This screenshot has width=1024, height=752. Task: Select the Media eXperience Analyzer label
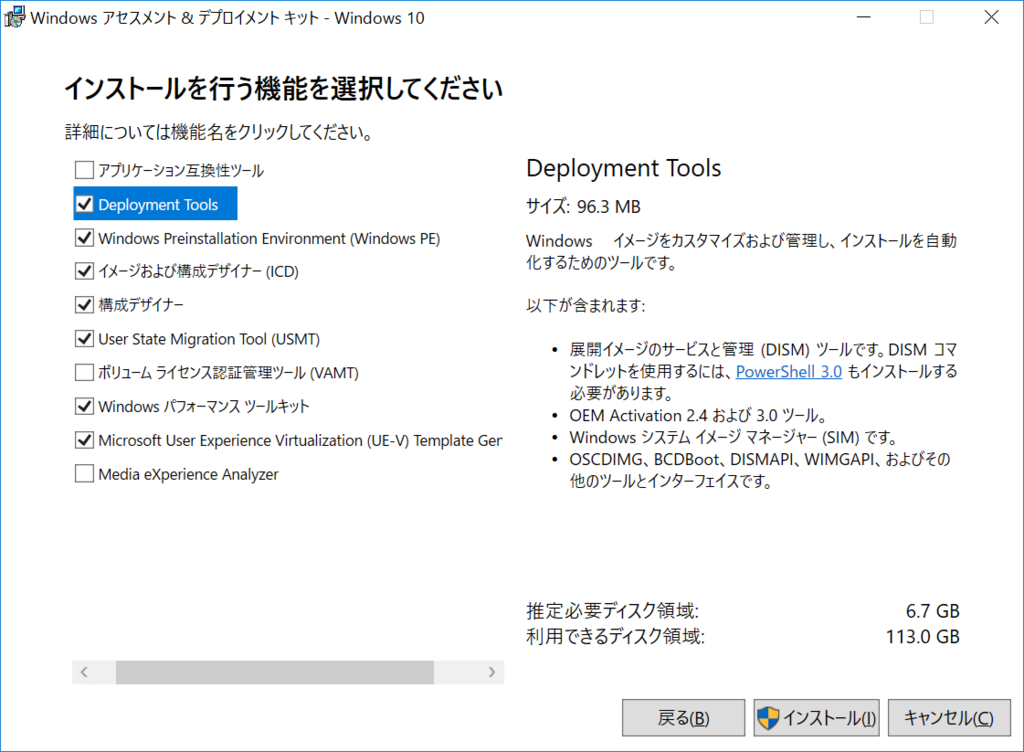pyautogui.click(x=188, y=475)
